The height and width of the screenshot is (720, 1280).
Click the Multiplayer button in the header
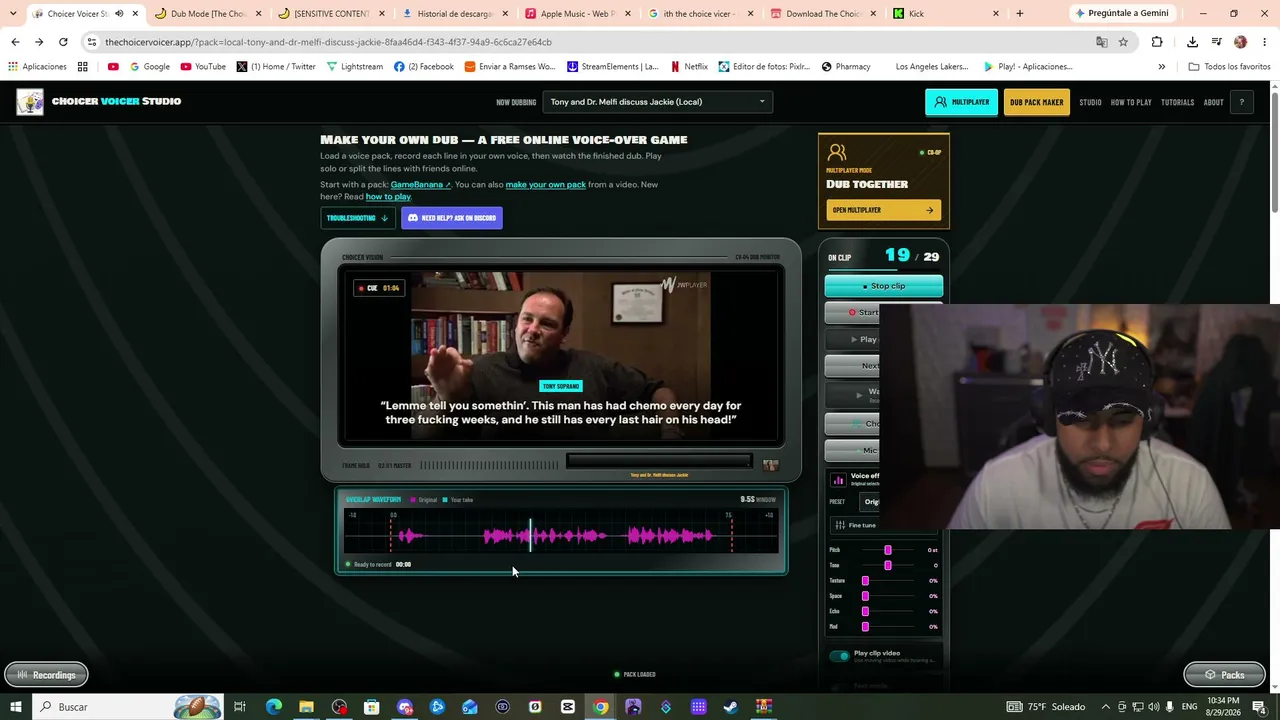point(961,102)
